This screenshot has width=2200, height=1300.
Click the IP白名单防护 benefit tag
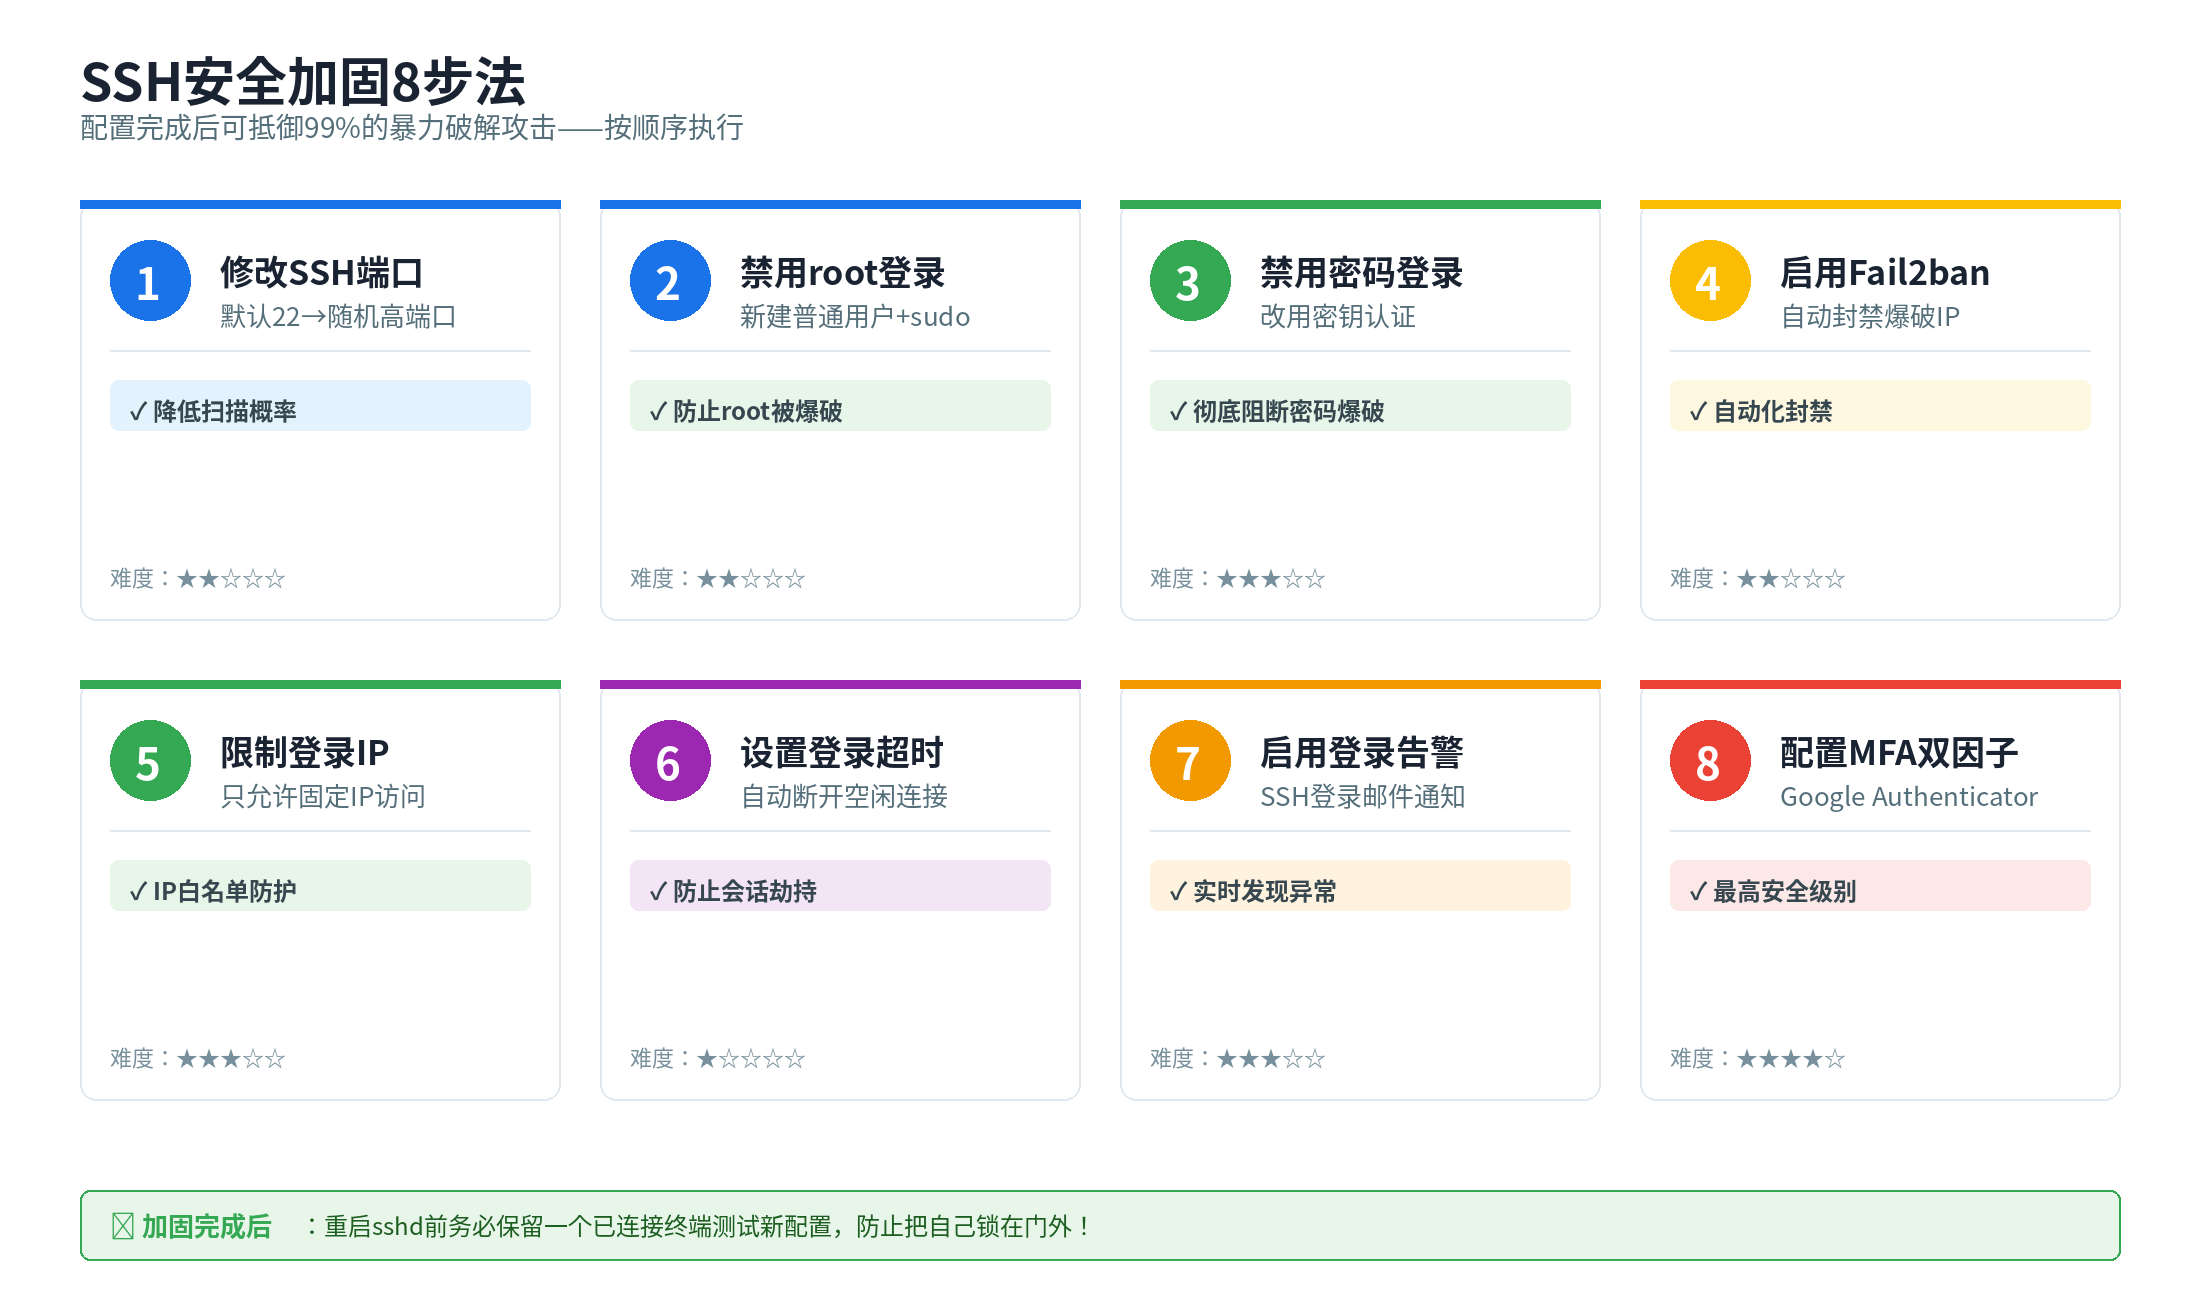point(320,886)
